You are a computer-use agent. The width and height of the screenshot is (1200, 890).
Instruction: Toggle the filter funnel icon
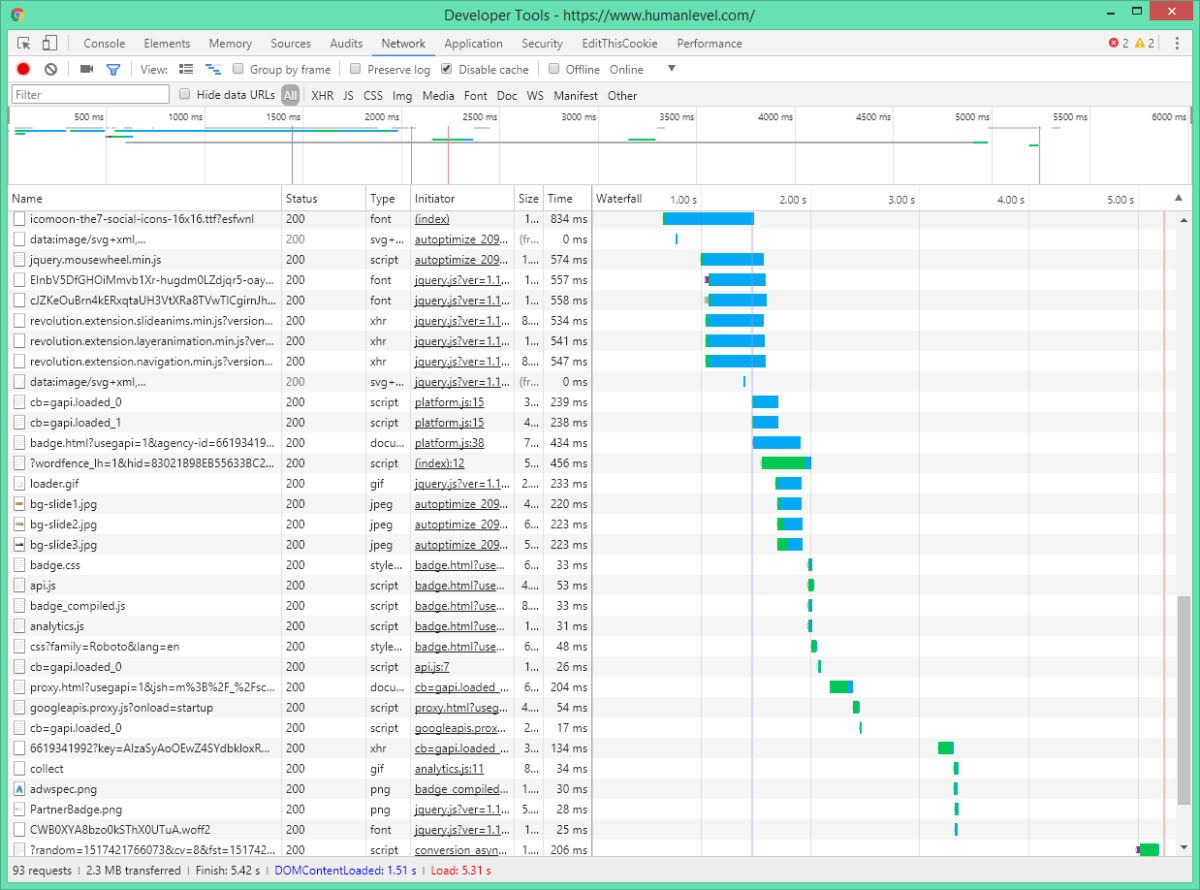pos(113,69)
